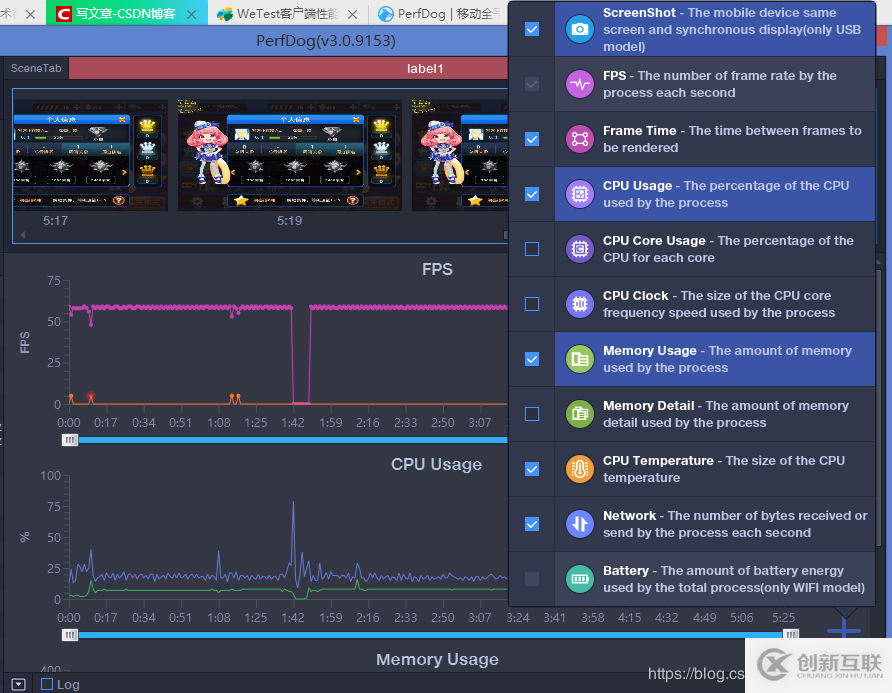892x693 pixels.
Task: Click the ScreenShot camera icon
Action: (x=580, y=29)
